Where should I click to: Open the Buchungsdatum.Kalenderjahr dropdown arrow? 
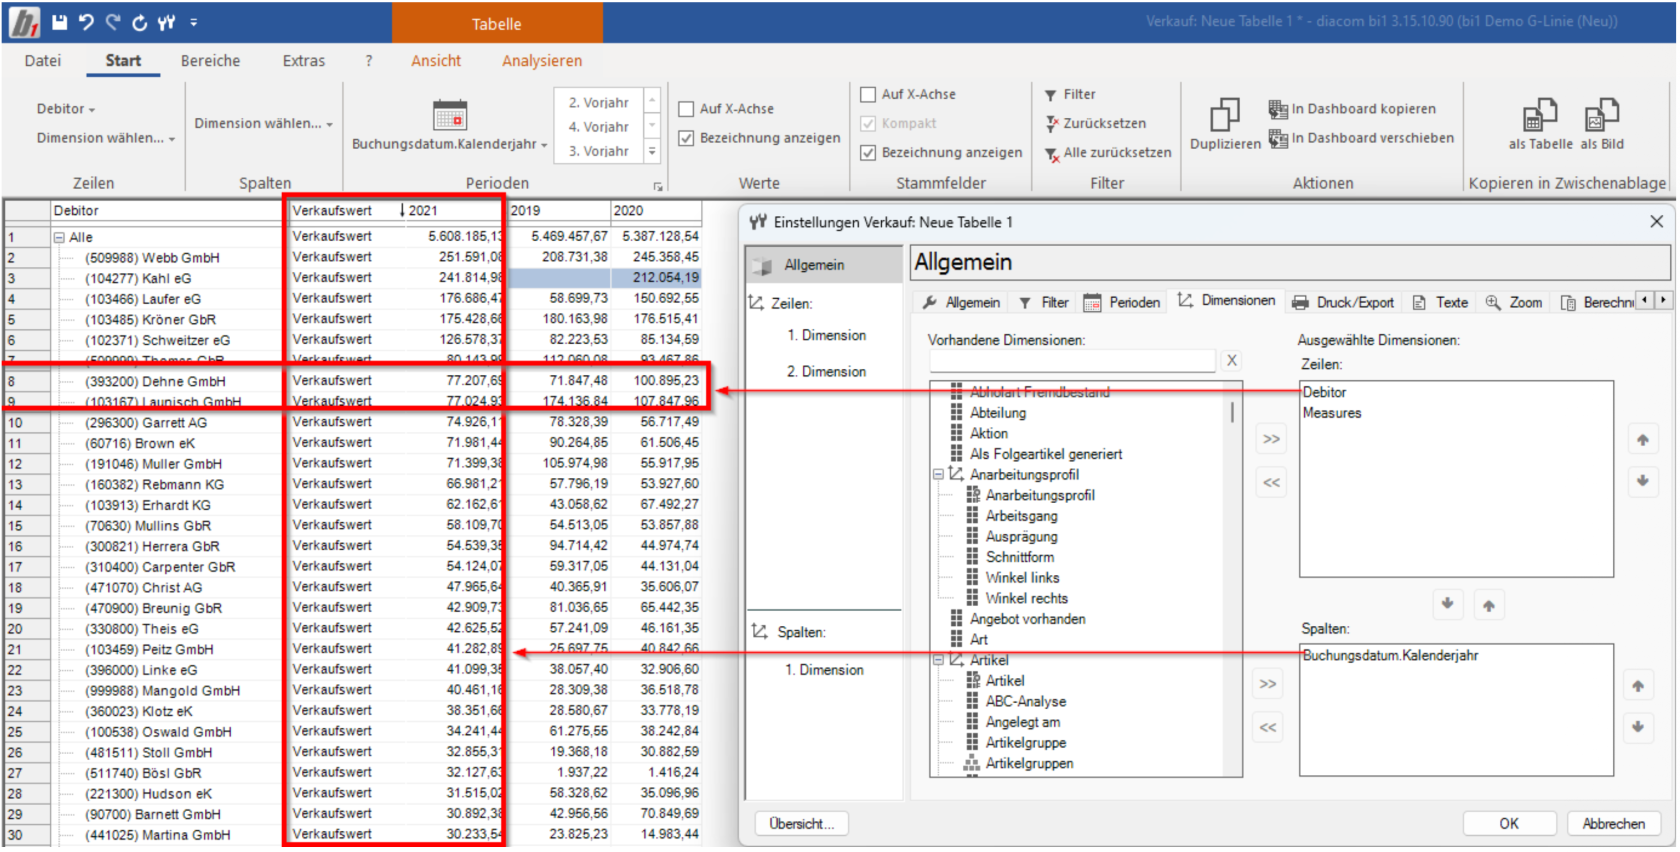pos(544,145)
